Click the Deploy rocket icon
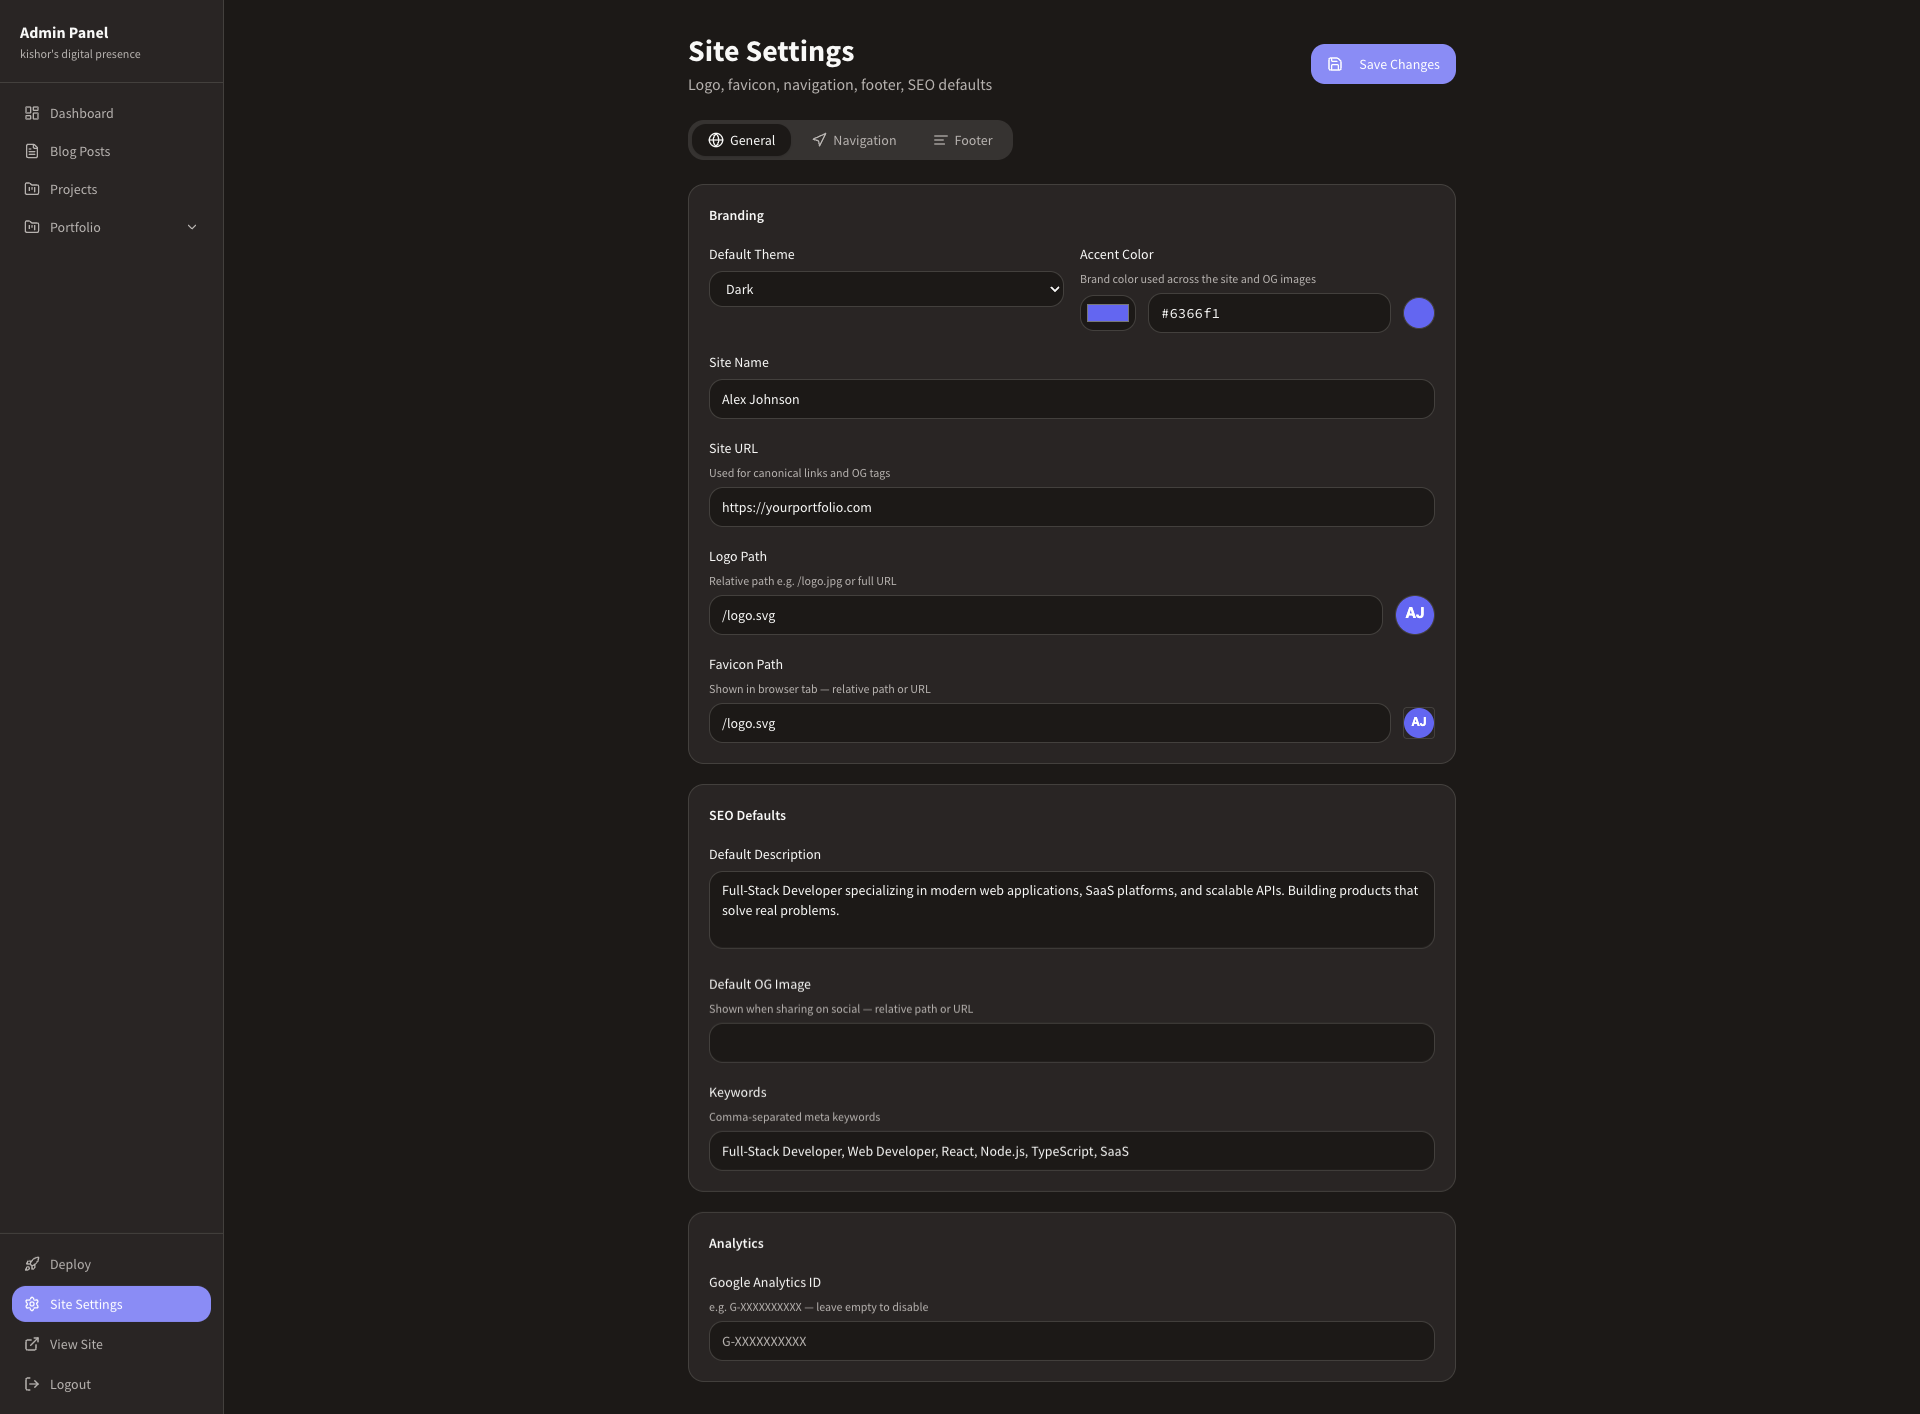1920x1414 pixels. [x=32, y=1264]
